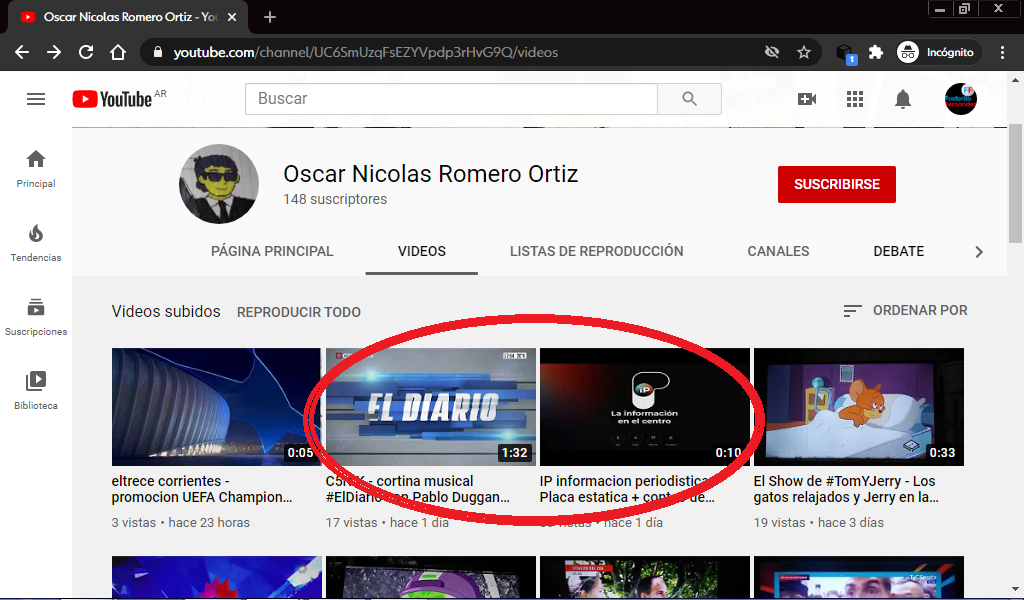The width and height of the screenshot is (1024, 600).
Task: Expand the Videos subidos selector
Action: [166, 311]
